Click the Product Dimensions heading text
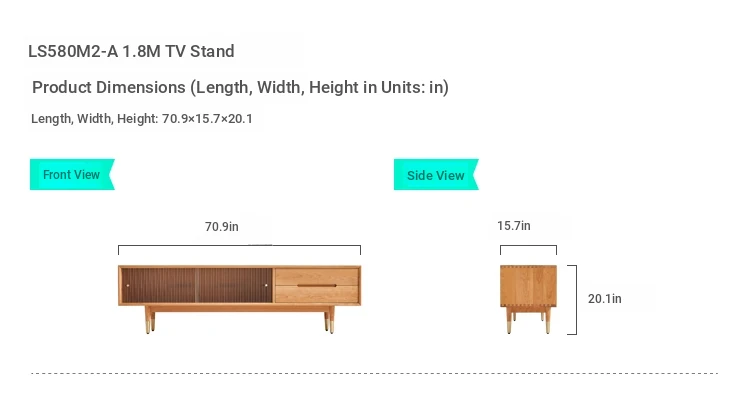This screenshot has height=394, width=750. [240, 88]
